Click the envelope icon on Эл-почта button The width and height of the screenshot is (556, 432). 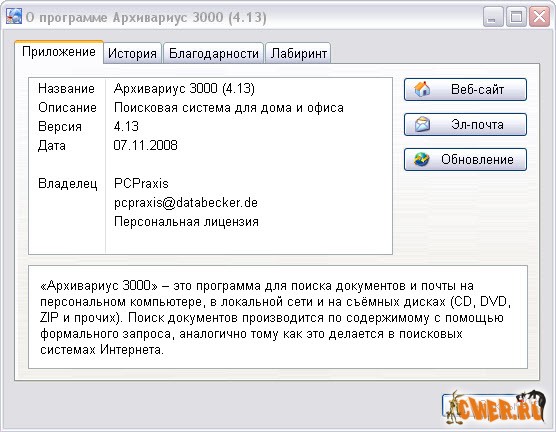click(422, 124)
